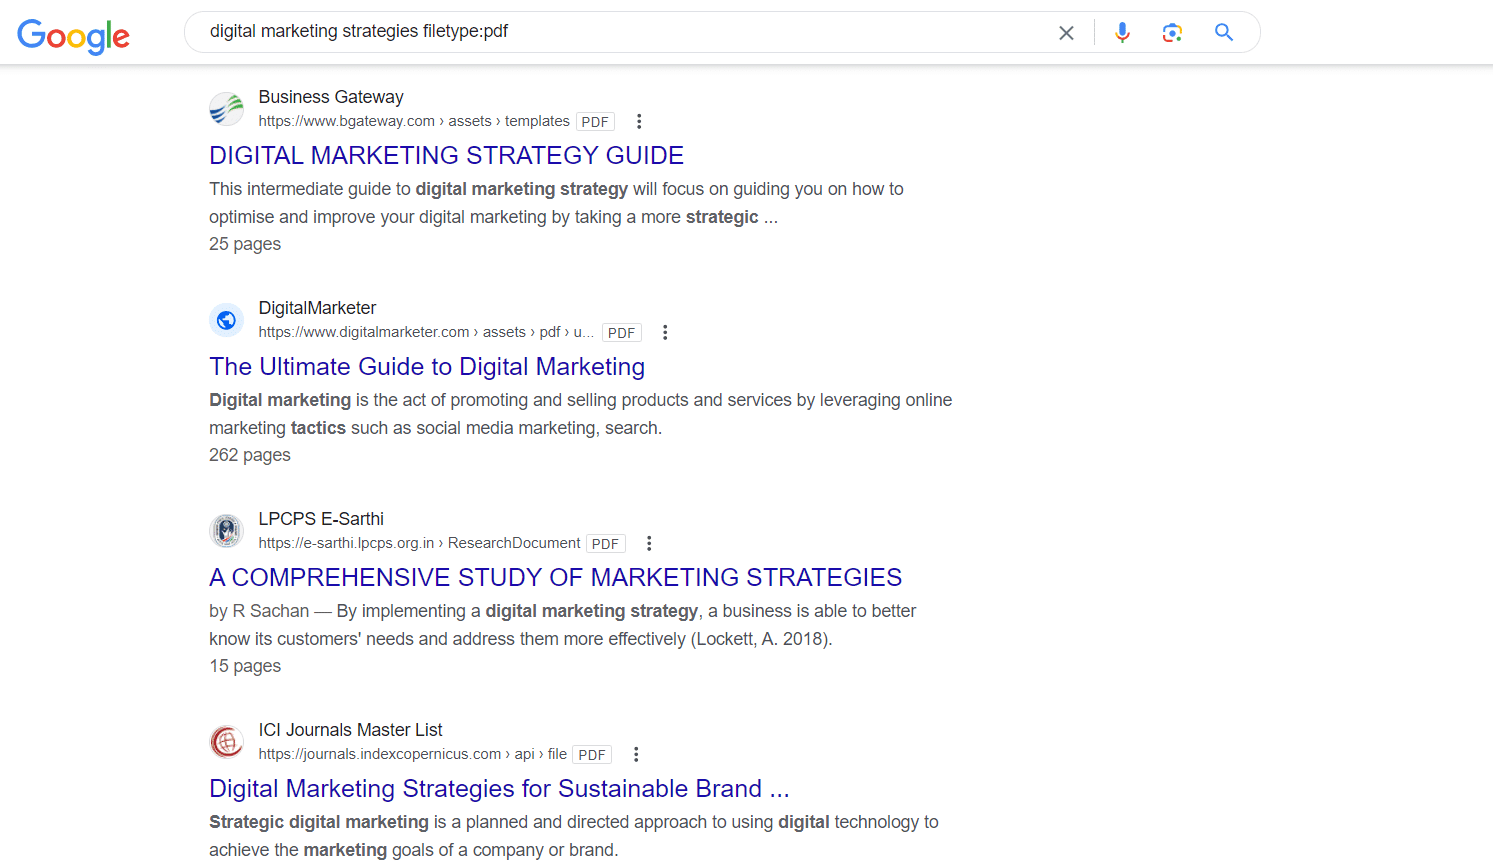Click the digitalmarketer.com breadcrumb URL
Viewport: 1493px width, 861px height.
pyautogui.click(x=363, y=331)
